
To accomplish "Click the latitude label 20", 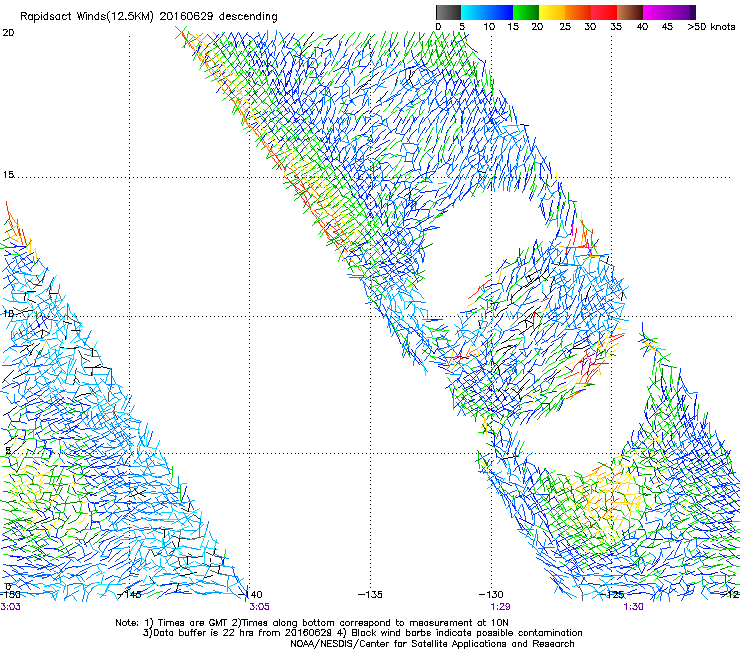I will point(8,33).
